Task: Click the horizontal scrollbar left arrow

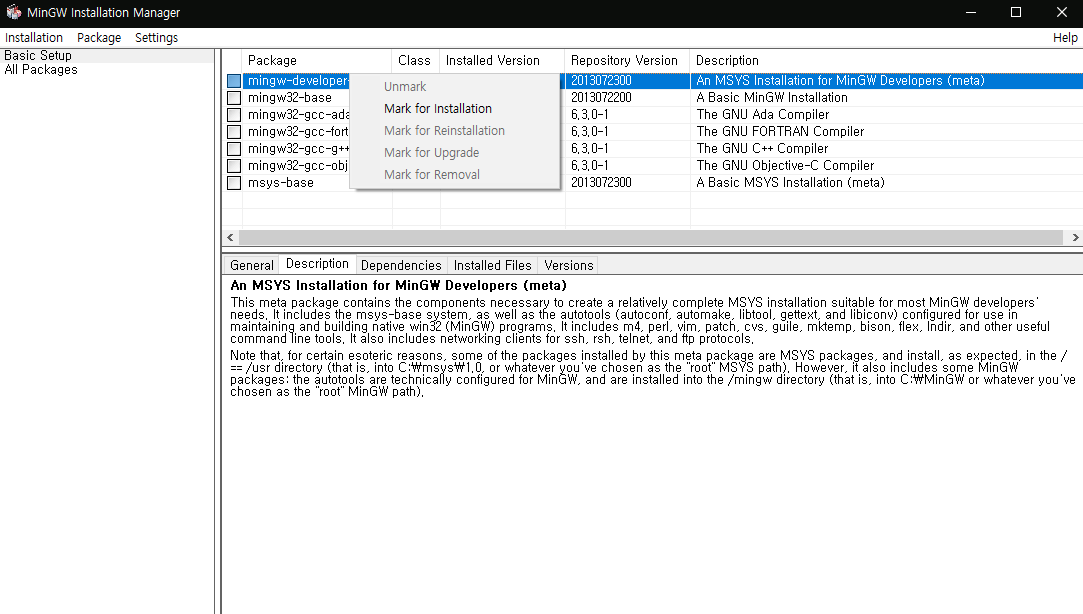Action: coord(231,238)
